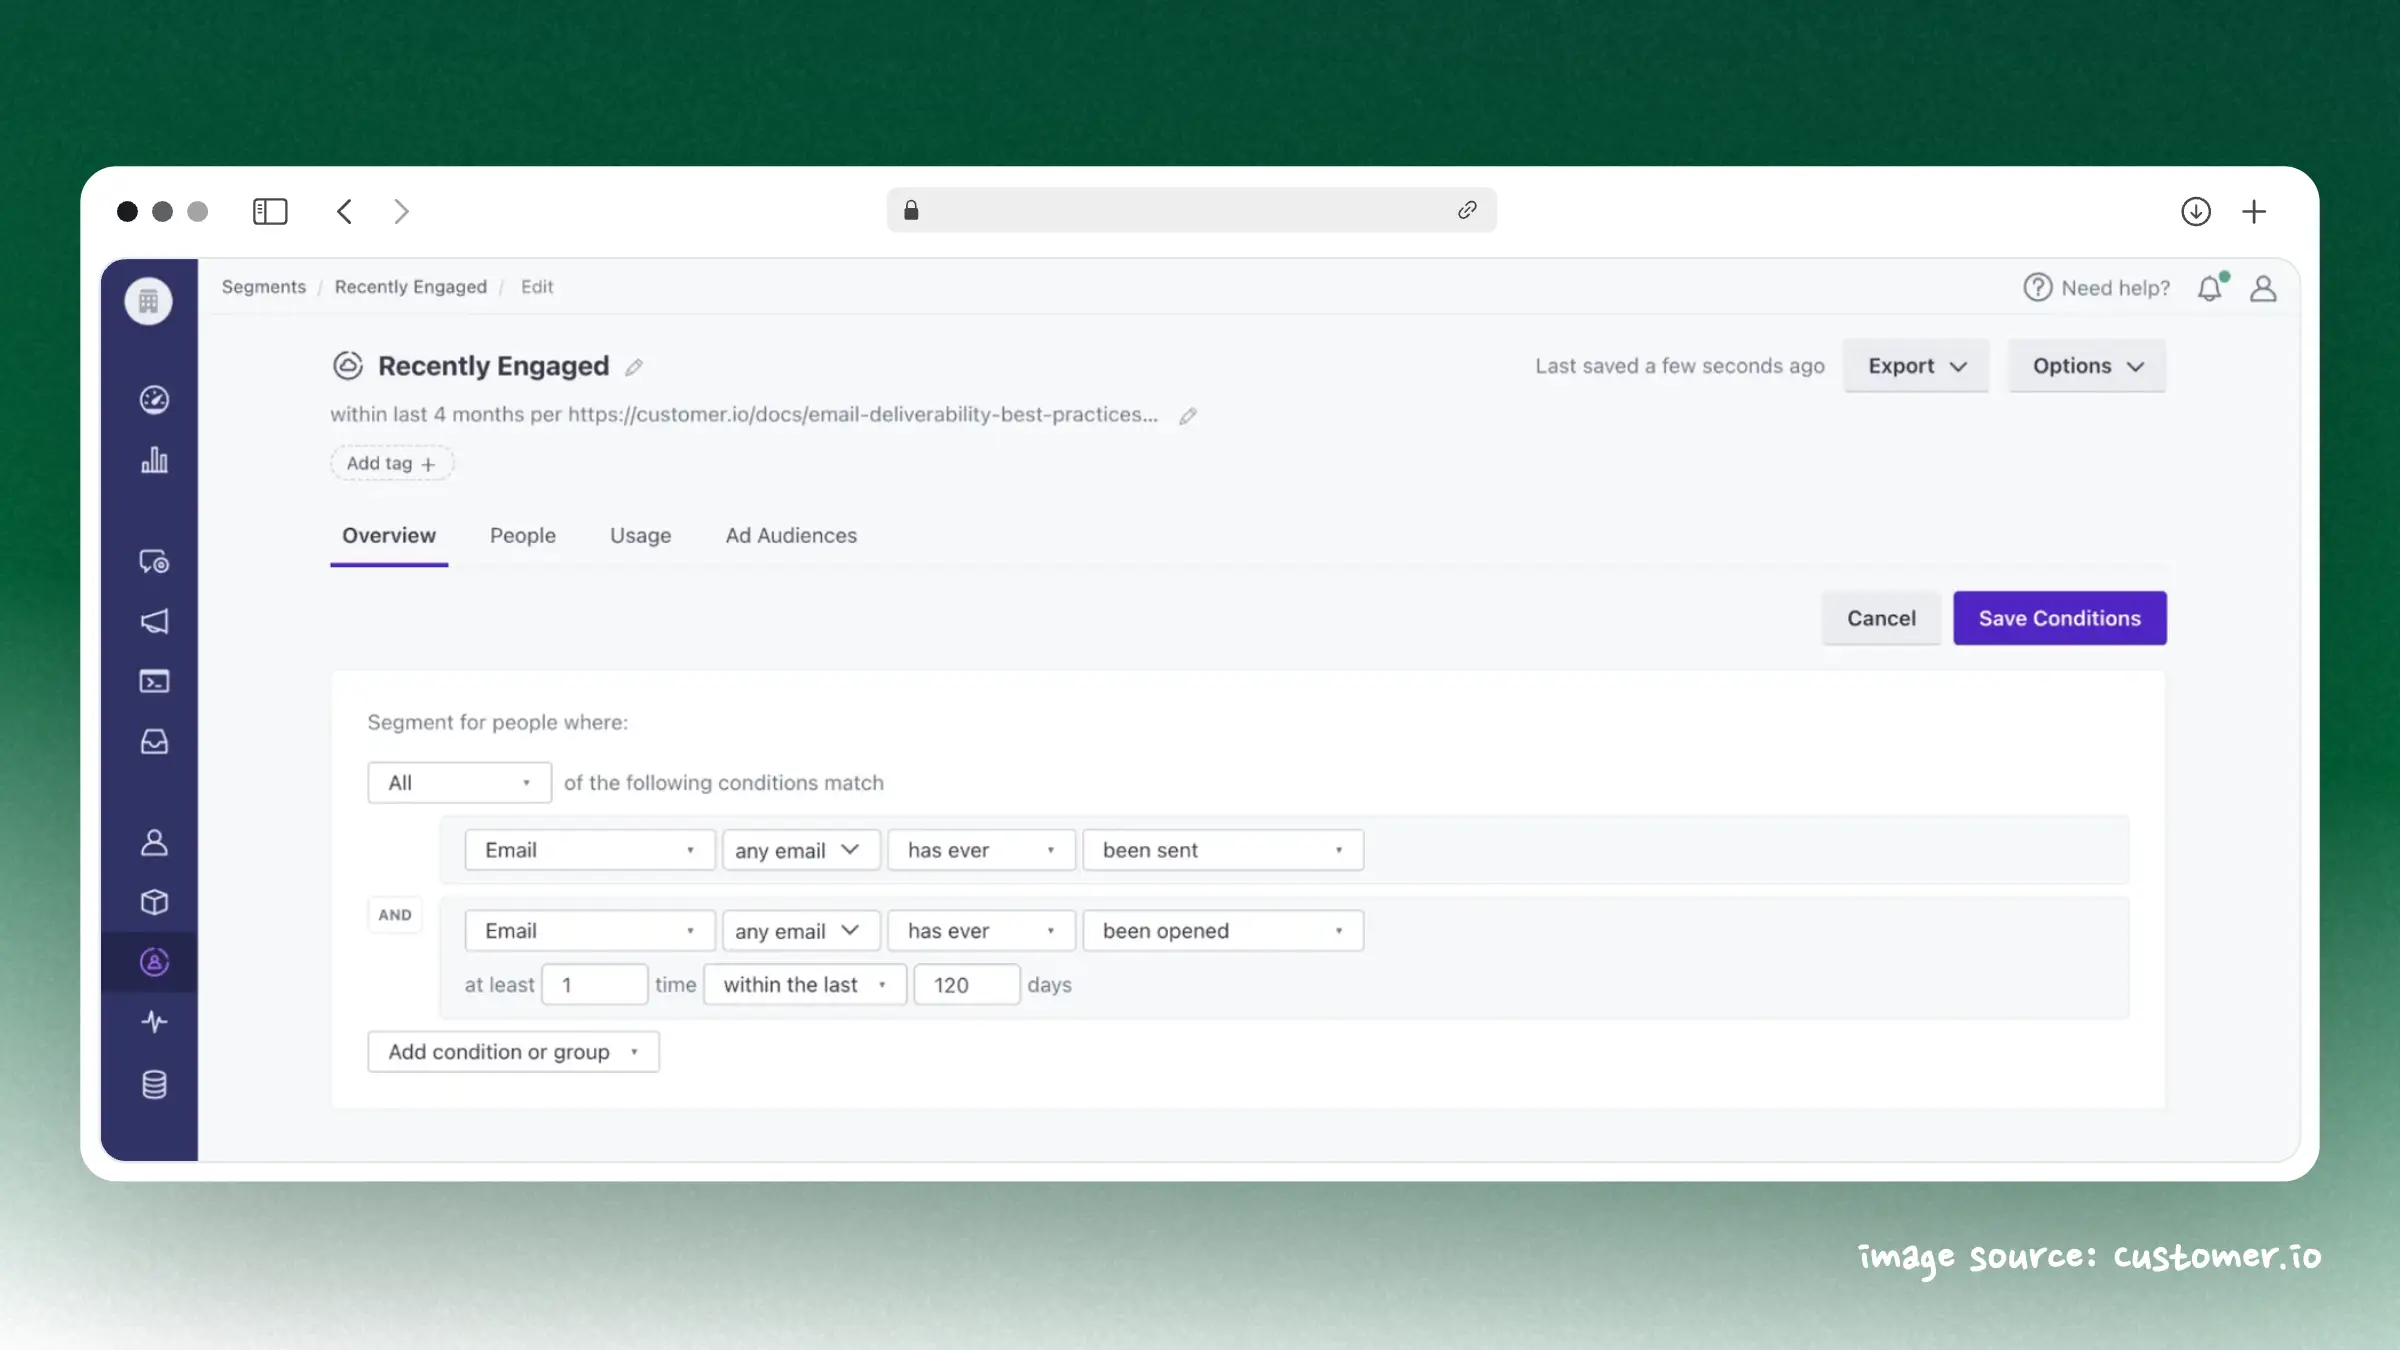
Task: Click the Add tag button
Action: [391, 464]
